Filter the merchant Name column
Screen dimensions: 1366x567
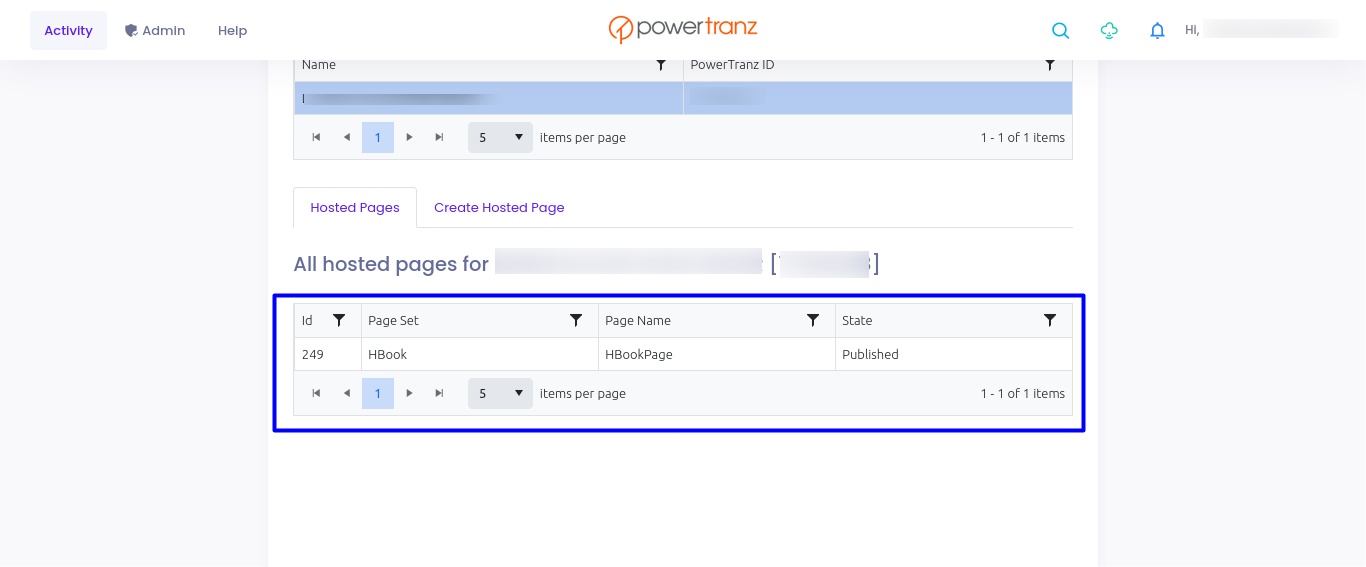click(661, 65)
